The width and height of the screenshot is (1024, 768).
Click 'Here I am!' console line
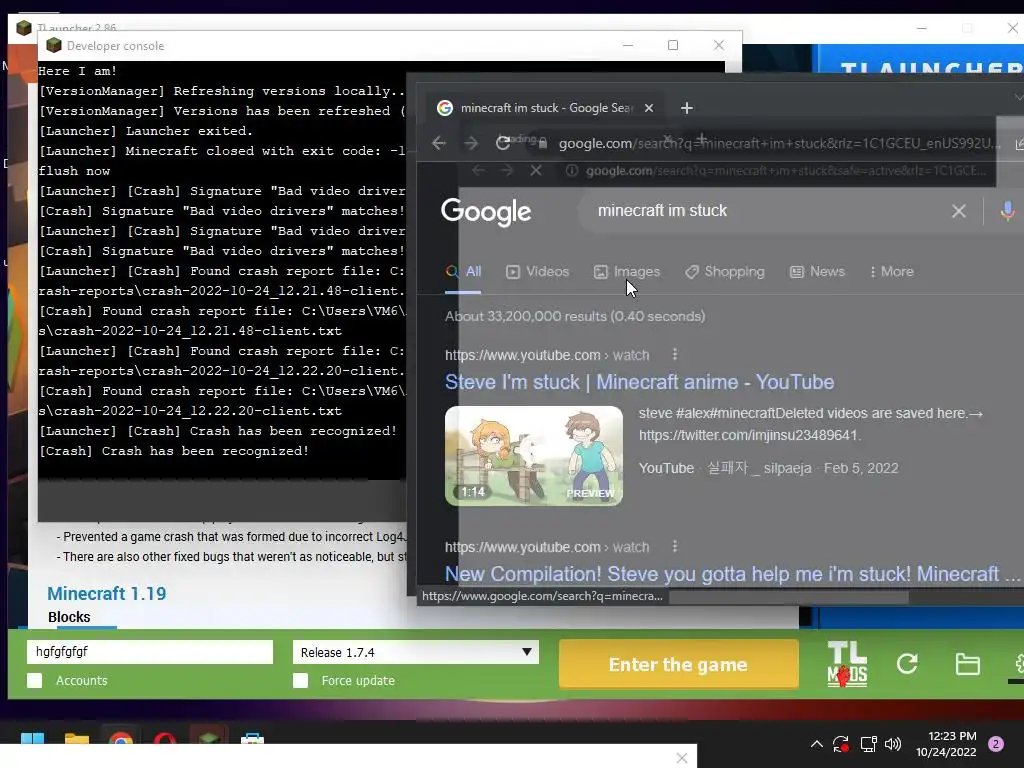coord(77,71)
